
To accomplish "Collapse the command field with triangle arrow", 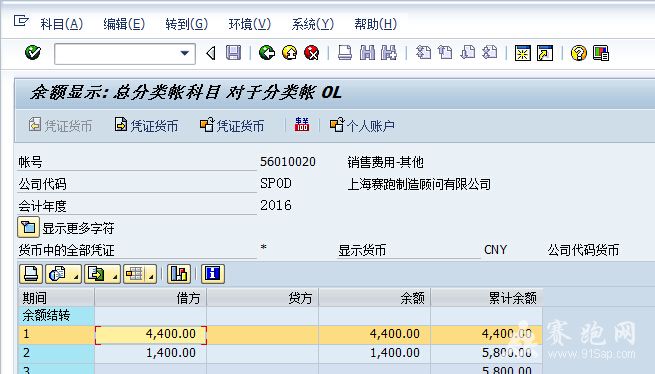I will click(211, 53).
